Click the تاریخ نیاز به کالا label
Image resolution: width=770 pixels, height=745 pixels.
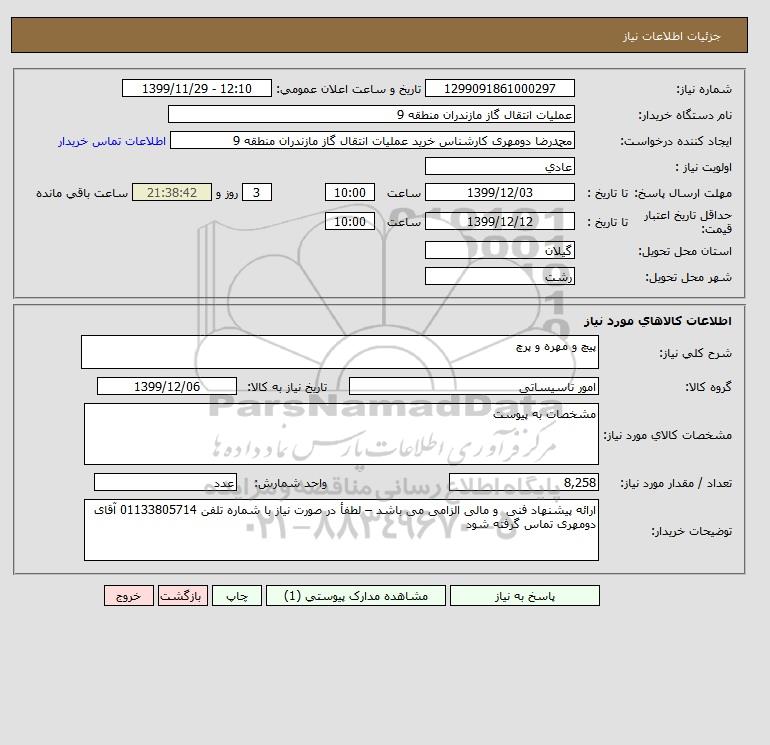point(287,387)
